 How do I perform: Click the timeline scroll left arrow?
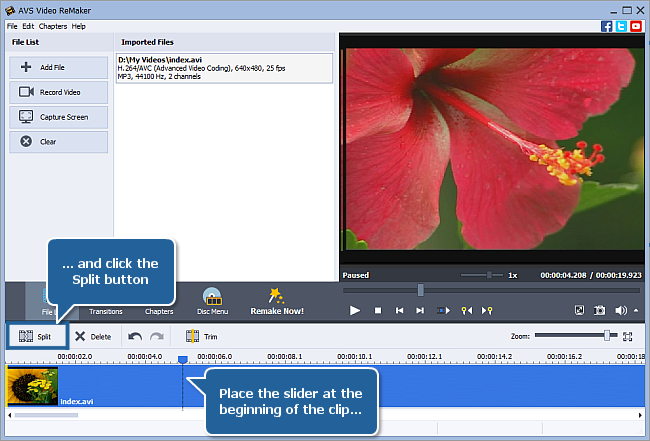point(10,415)
